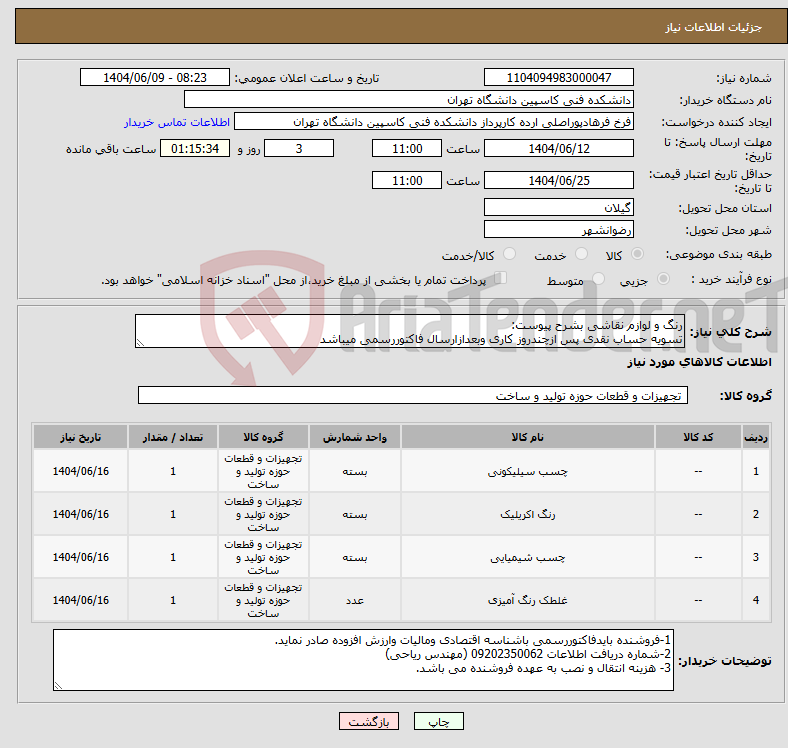
Task: Click the شماره نیاز number field
Action: 558,78
